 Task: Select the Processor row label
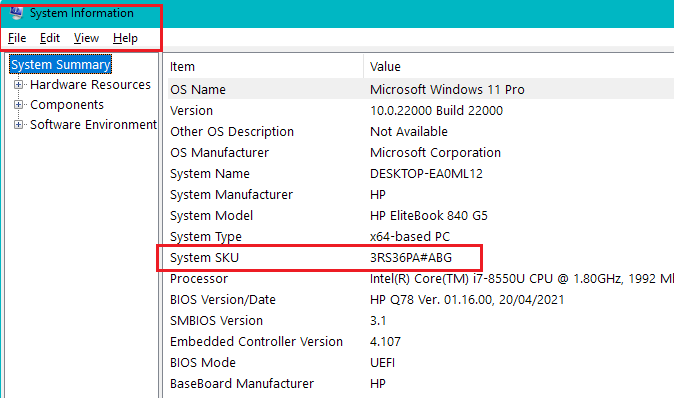coord(199,279)
